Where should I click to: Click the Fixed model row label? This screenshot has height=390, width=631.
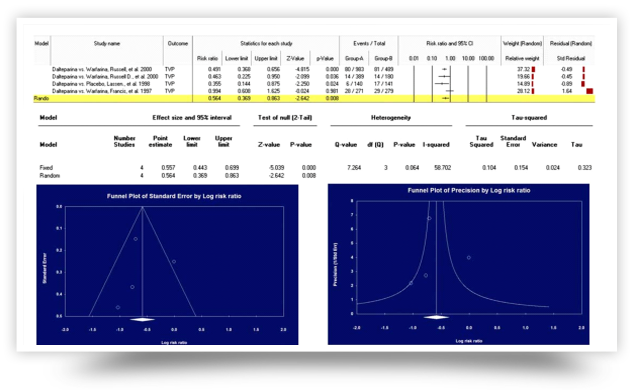pyautogui.click(x=46, y=167)
